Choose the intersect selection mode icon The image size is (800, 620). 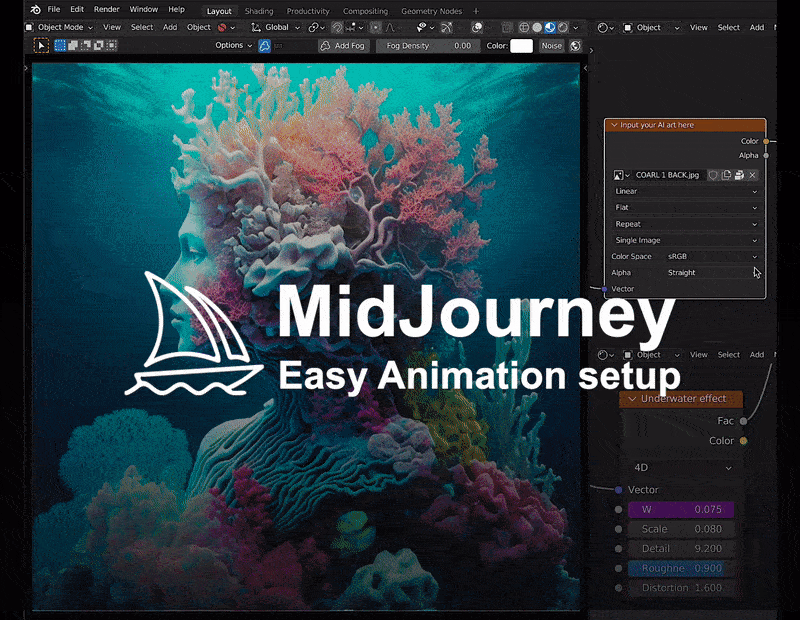[x=111, y=45]
